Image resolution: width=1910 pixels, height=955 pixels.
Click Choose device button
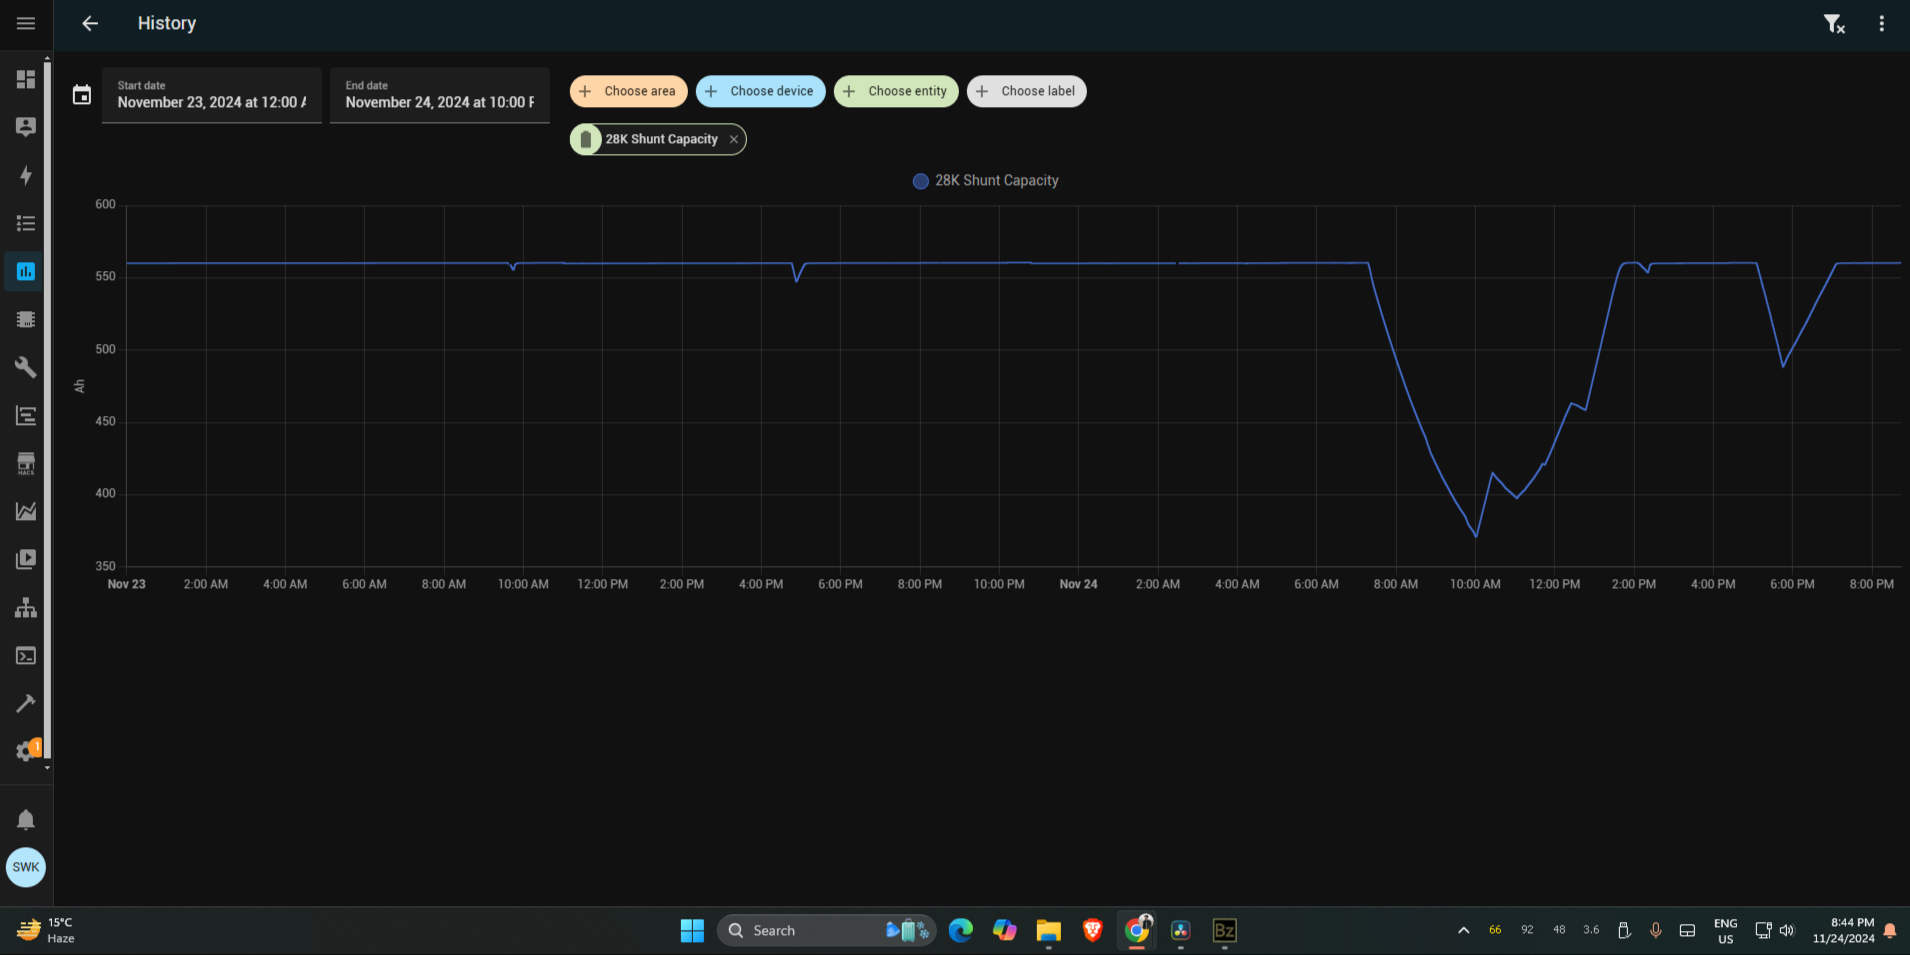760,91
